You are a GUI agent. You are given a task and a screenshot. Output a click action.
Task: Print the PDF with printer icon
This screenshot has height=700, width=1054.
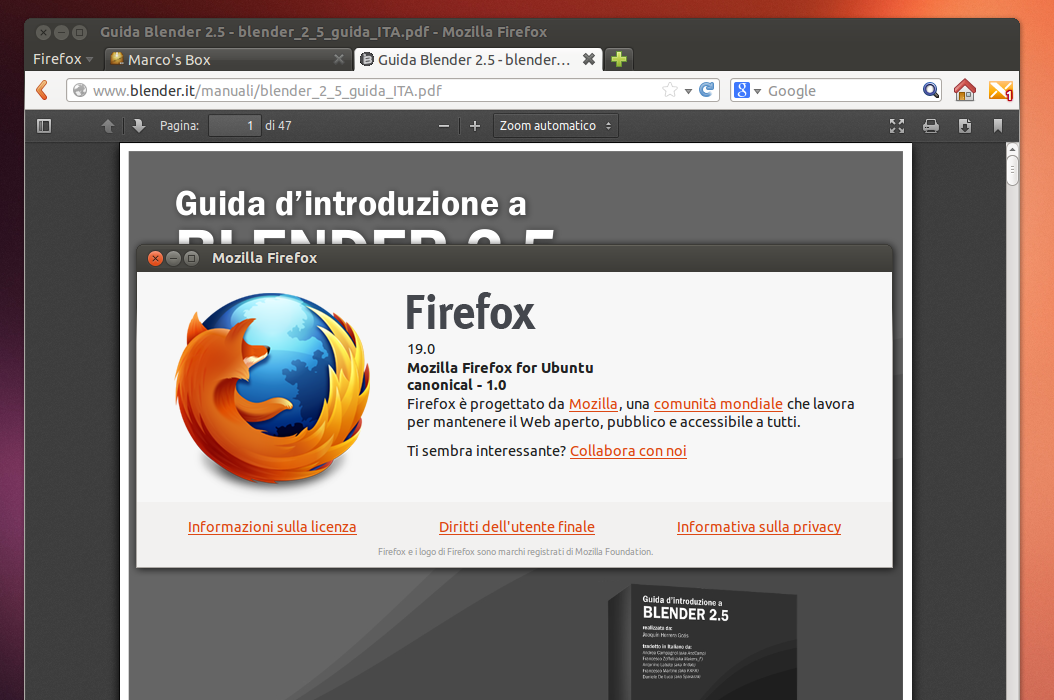[x=931, y=126]
